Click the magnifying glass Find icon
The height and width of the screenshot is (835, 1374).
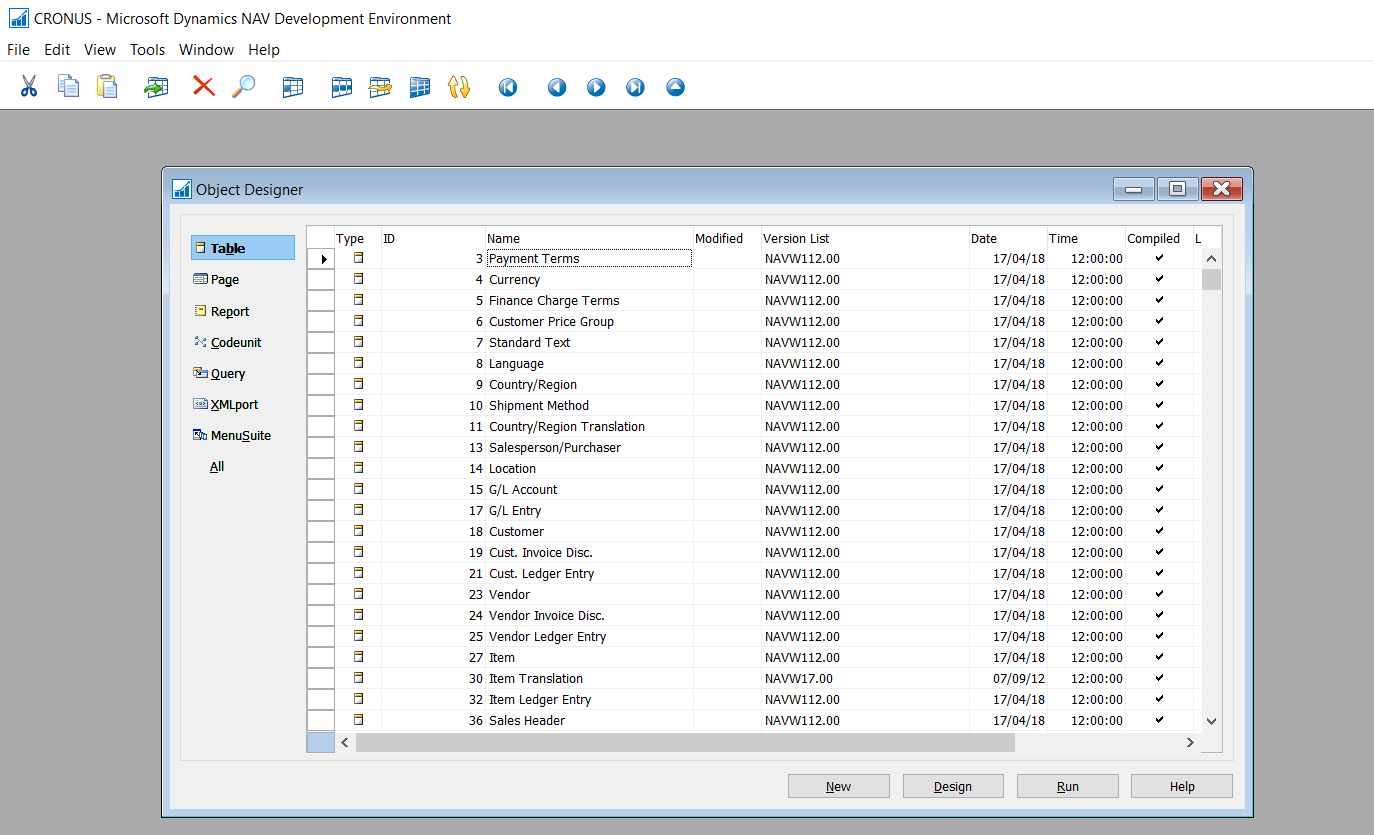coord(243,87)
